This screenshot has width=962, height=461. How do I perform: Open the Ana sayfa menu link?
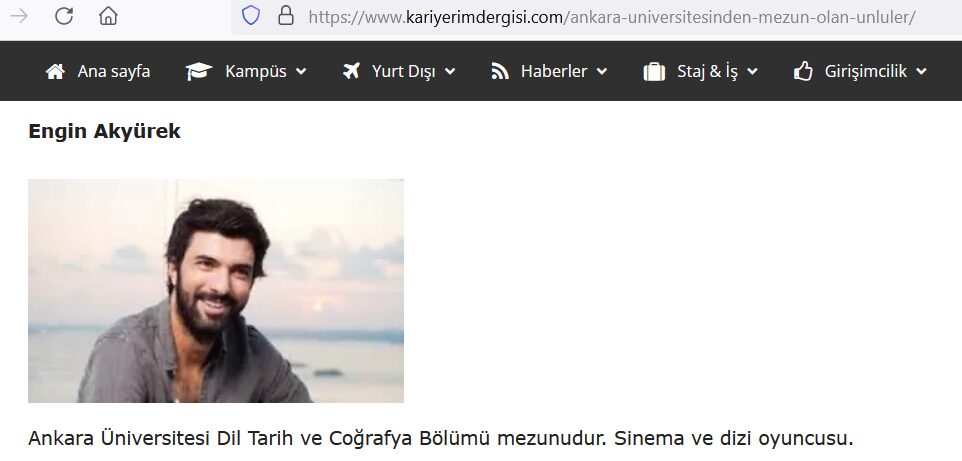(x=114, y=71)
